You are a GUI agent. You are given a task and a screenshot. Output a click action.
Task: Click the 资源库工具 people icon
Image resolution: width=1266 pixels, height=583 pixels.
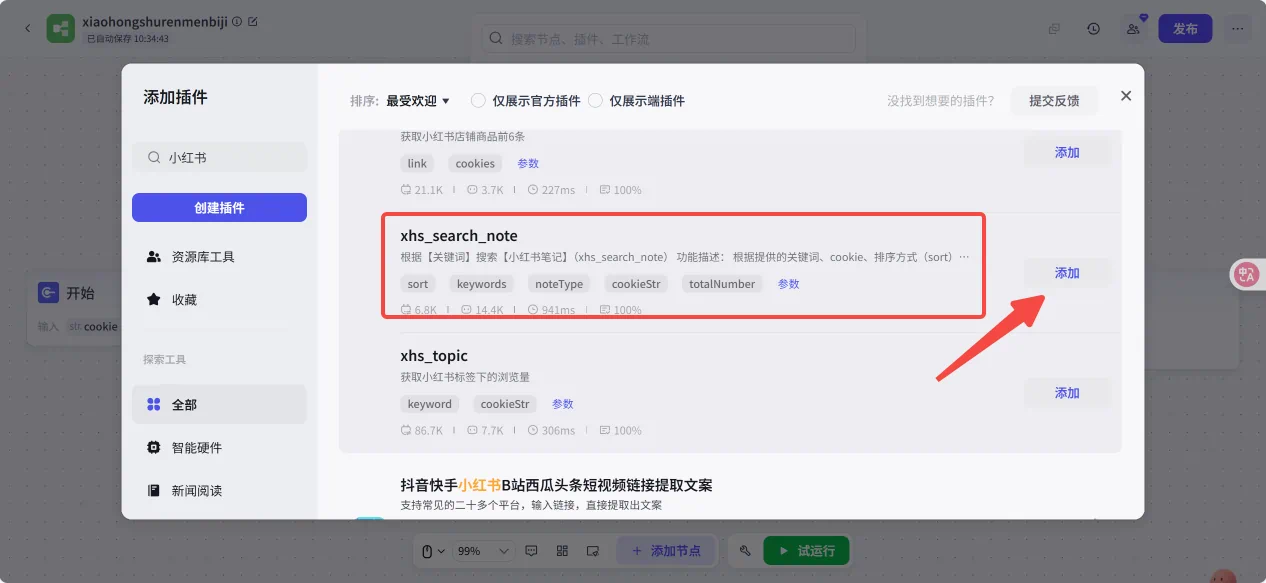[x=154, y=257]
